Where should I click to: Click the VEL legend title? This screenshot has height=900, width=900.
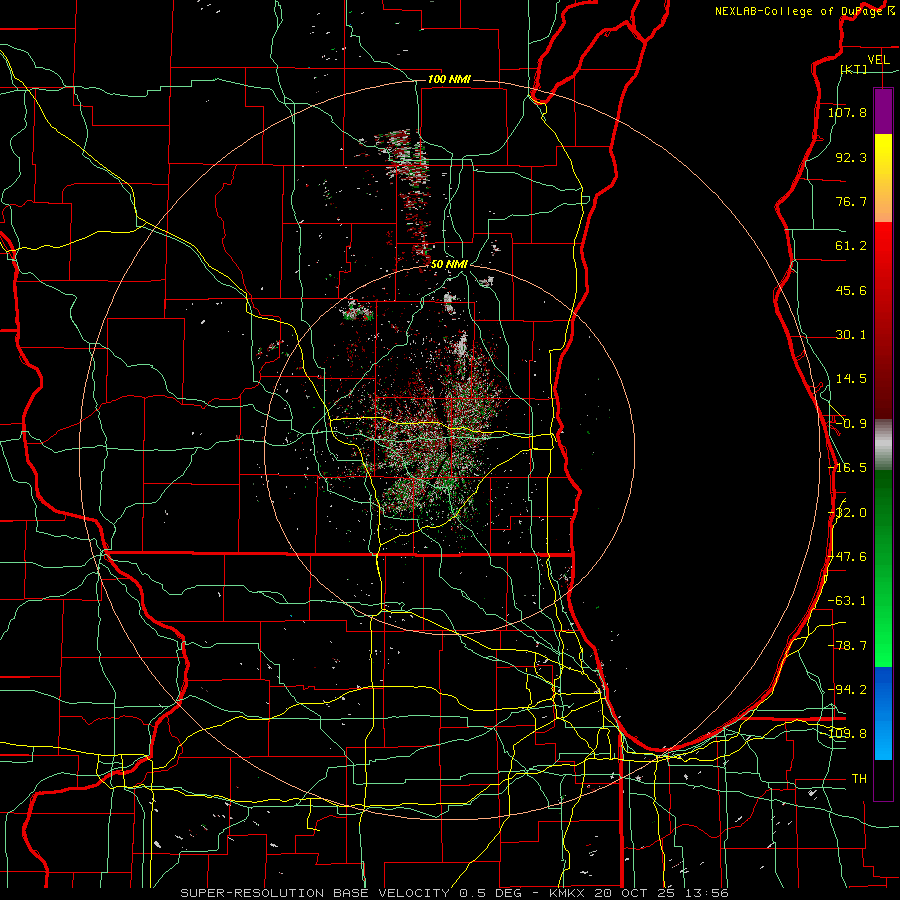click(878, 60)
